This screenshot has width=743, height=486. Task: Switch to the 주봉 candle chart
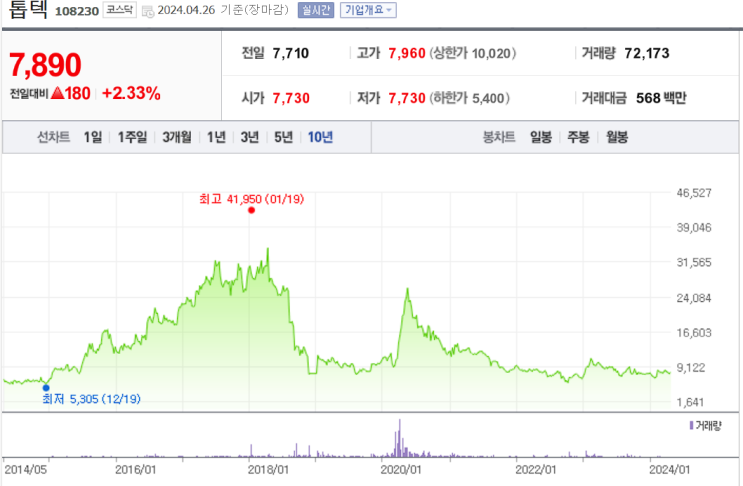(578, 137)
